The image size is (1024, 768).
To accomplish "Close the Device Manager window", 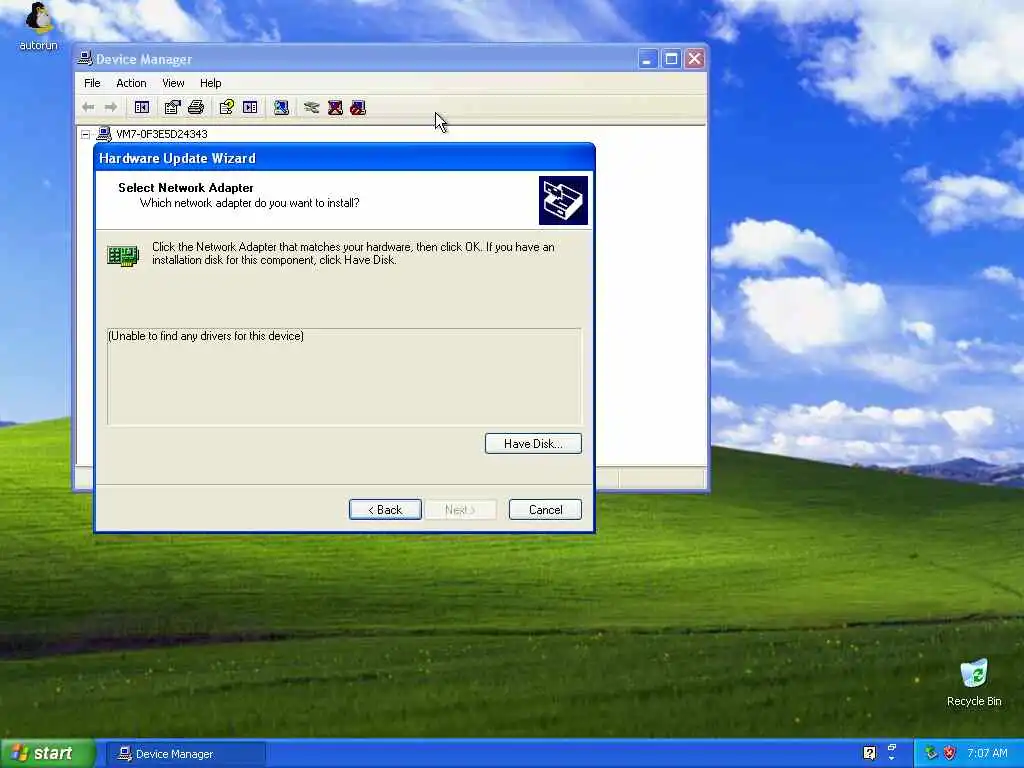I will point(694,59).
